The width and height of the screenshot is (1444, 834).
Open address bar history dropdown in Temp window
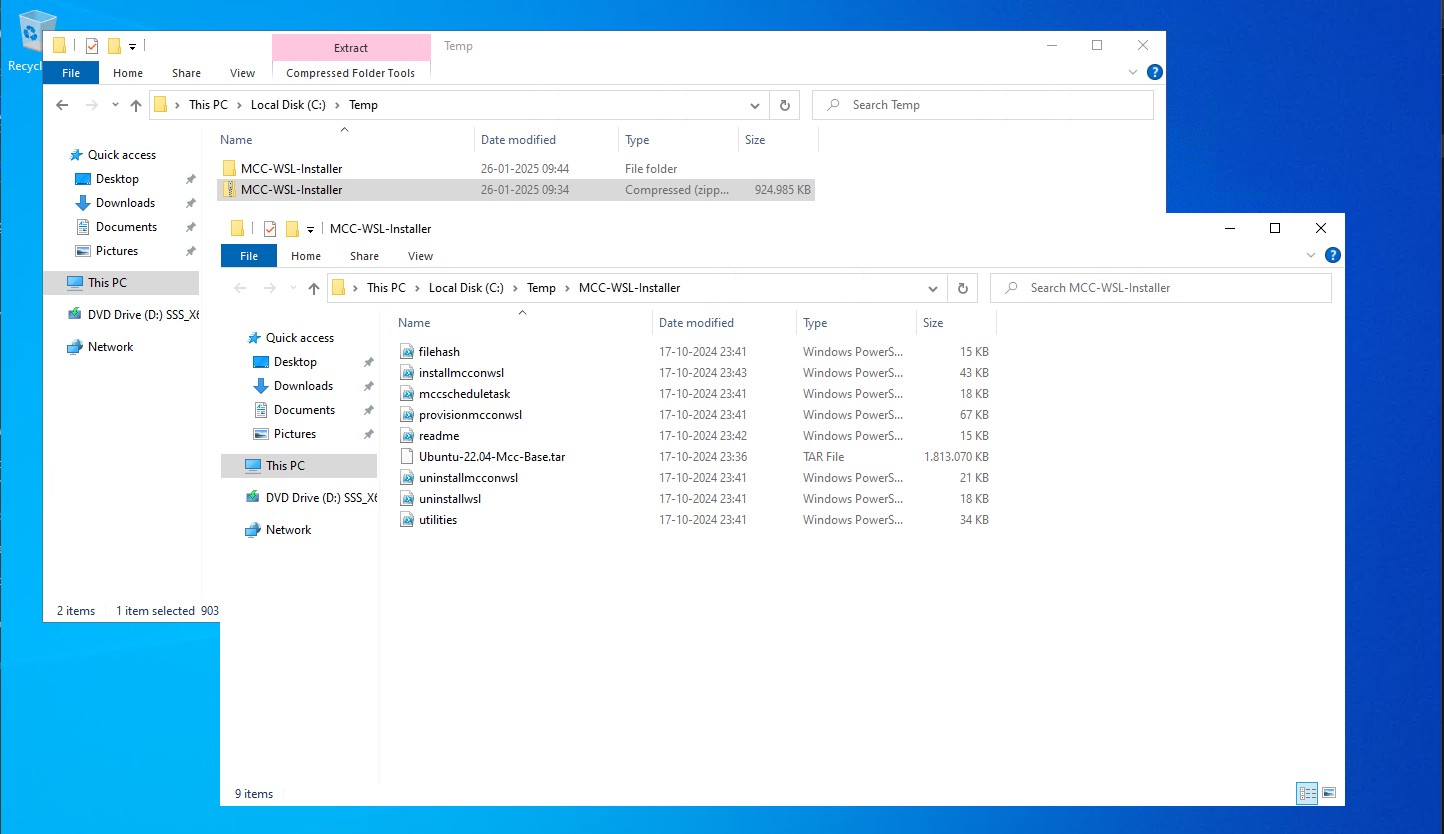pos(755,105)
